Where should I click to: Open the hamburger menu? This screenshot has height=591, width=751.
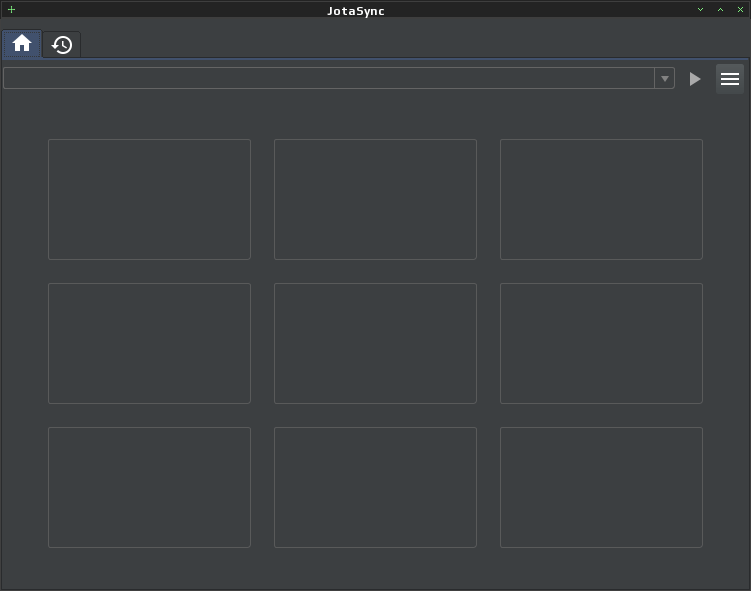coord(729,79)
